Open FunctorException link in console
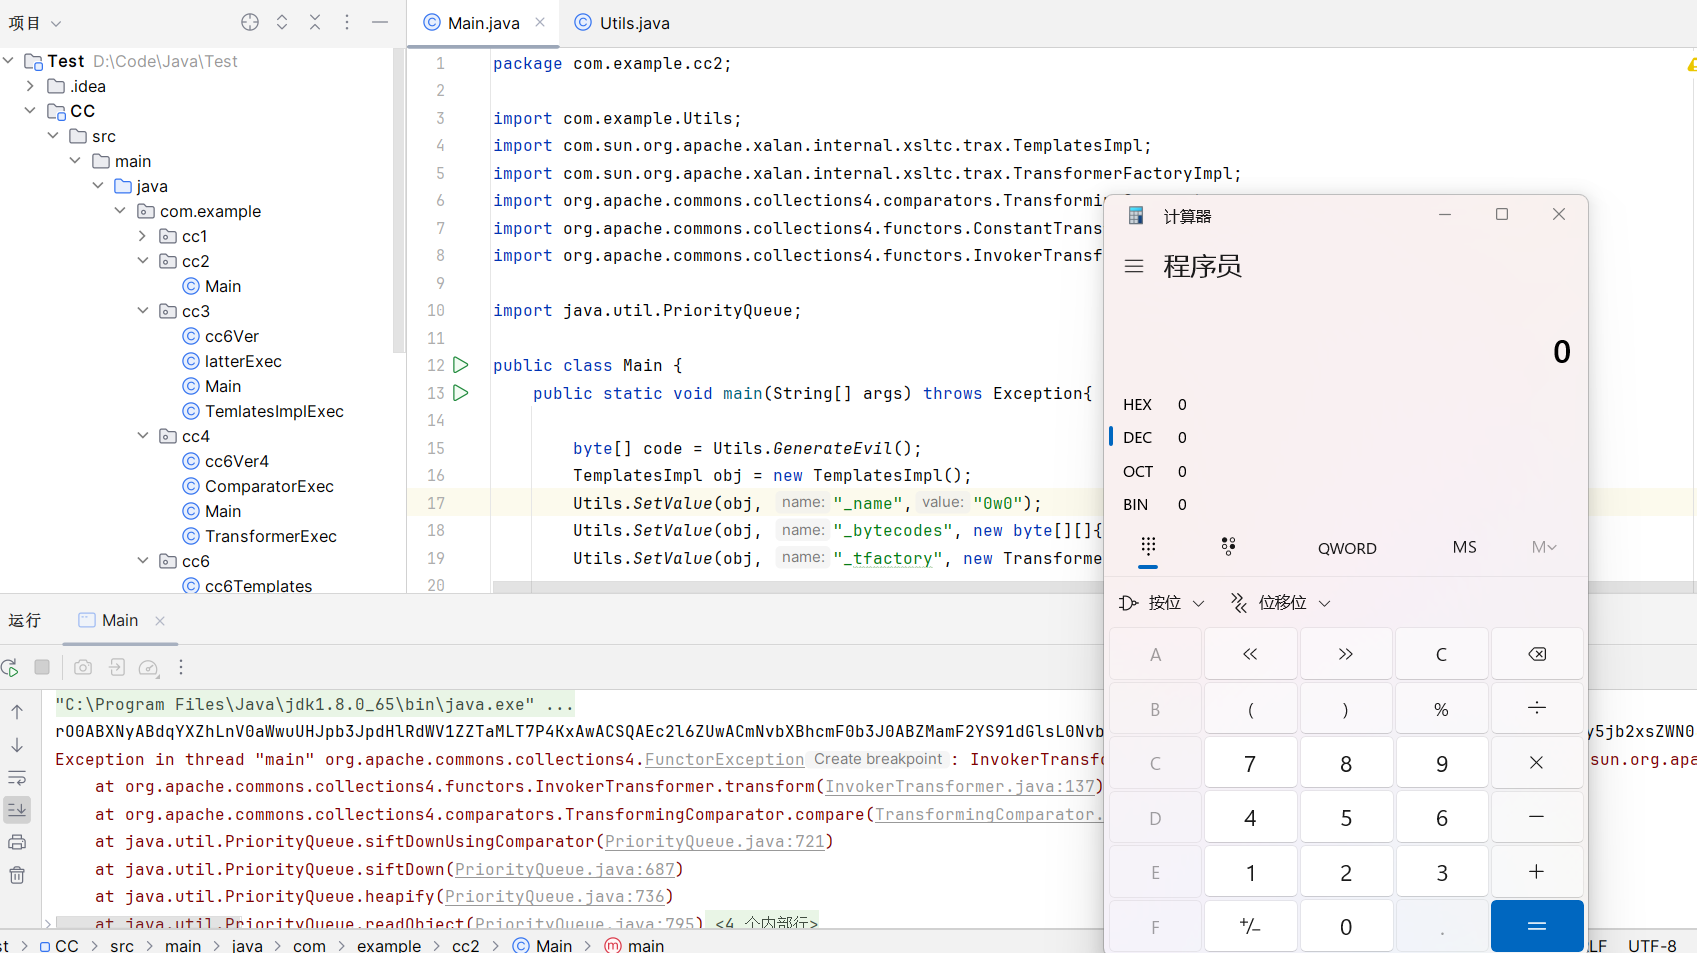Viewport: 1697px width, 953px height. (x=724, y=760)
